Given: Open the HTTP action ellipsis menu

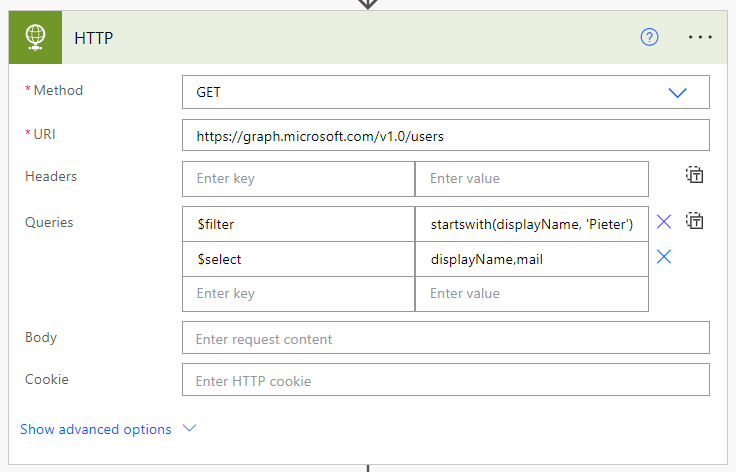Looking at the screenshot, I should click(700, 37).
